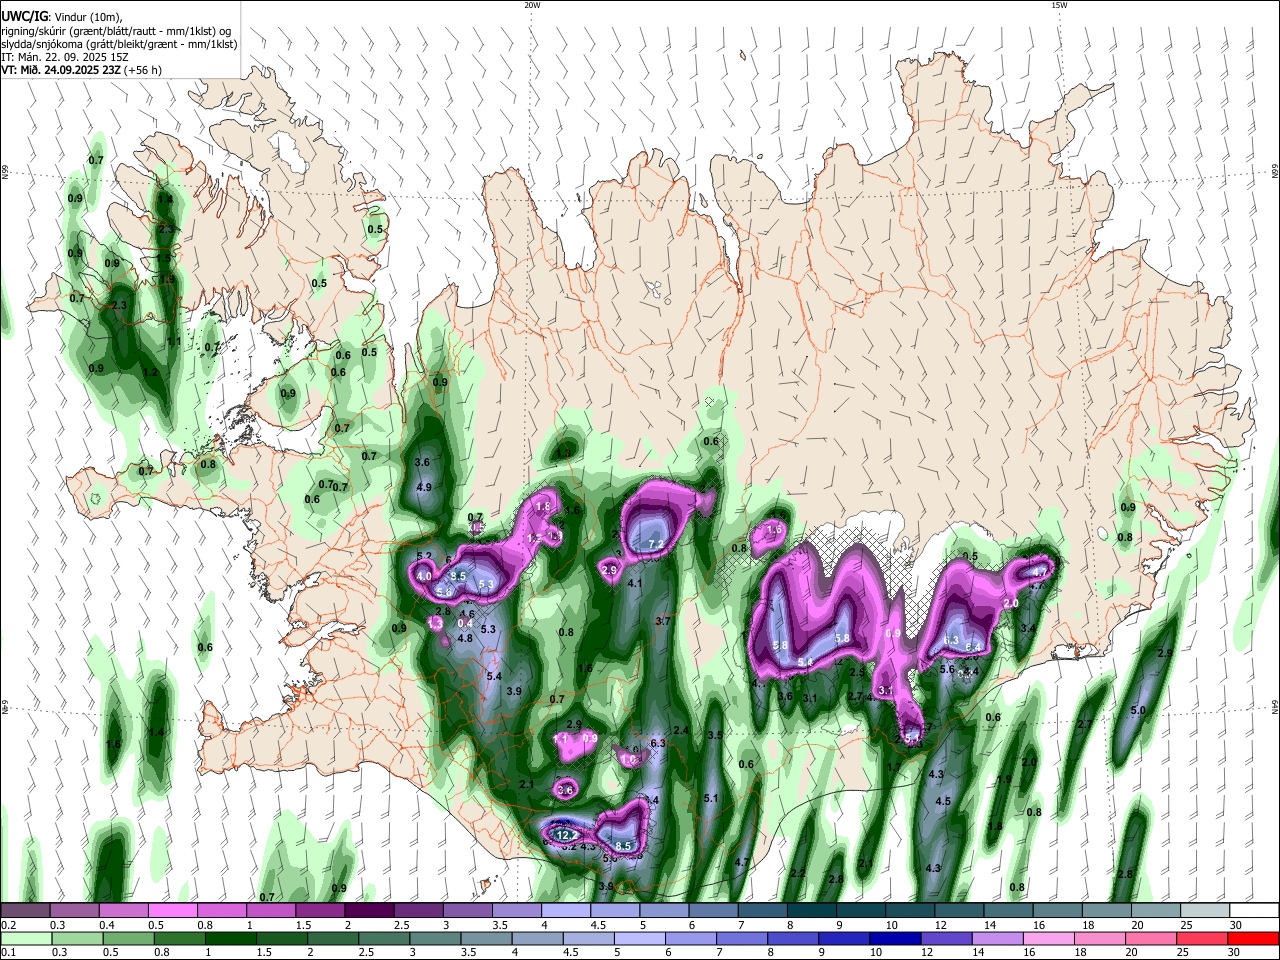The height and width of the screenshot is (960, 1280).
Task: Click the 0.2 label on purple scale
Action: pyautogui.click(x=8, y=925)
